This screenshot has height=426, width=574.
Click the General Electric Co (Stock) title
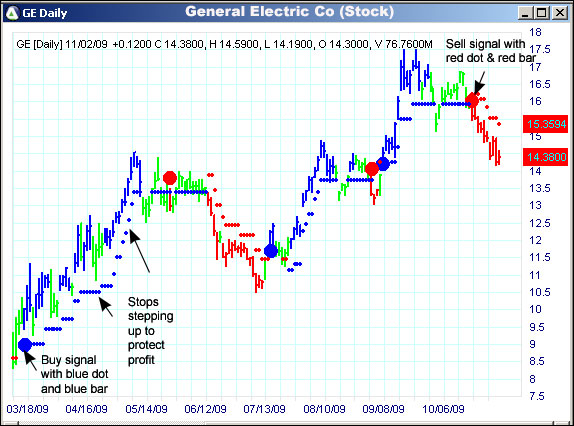tap(290, 12)
